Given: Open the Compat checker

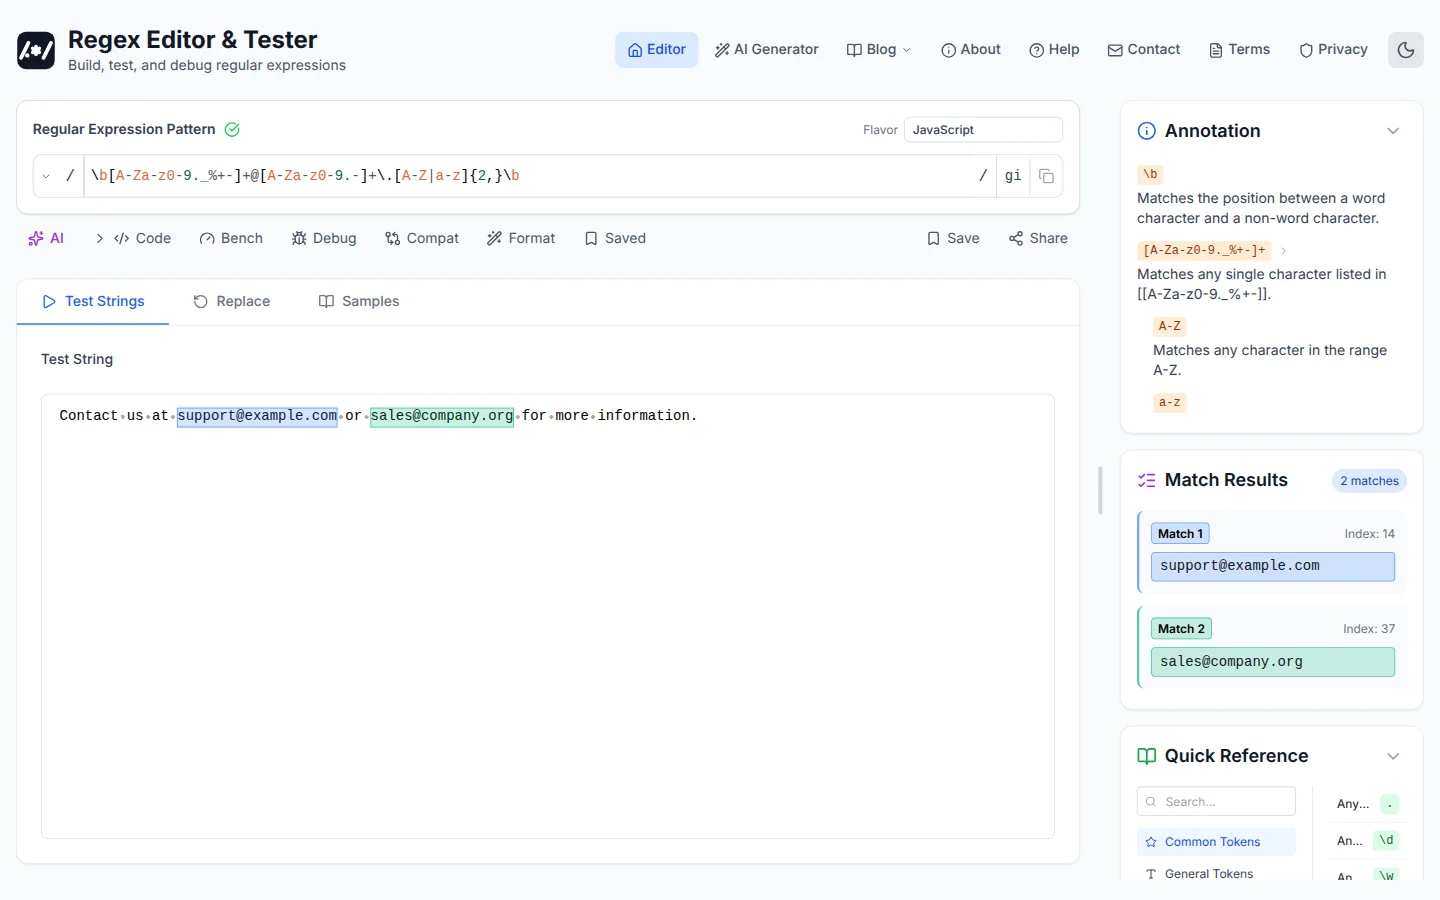Looking at the screenshot, I should (x=422, y=238).
